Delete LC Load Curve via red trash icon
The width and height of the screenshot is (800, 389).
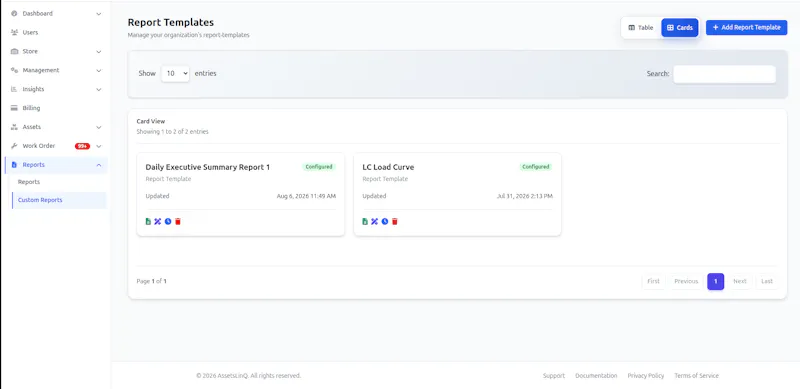coord(395,222)
